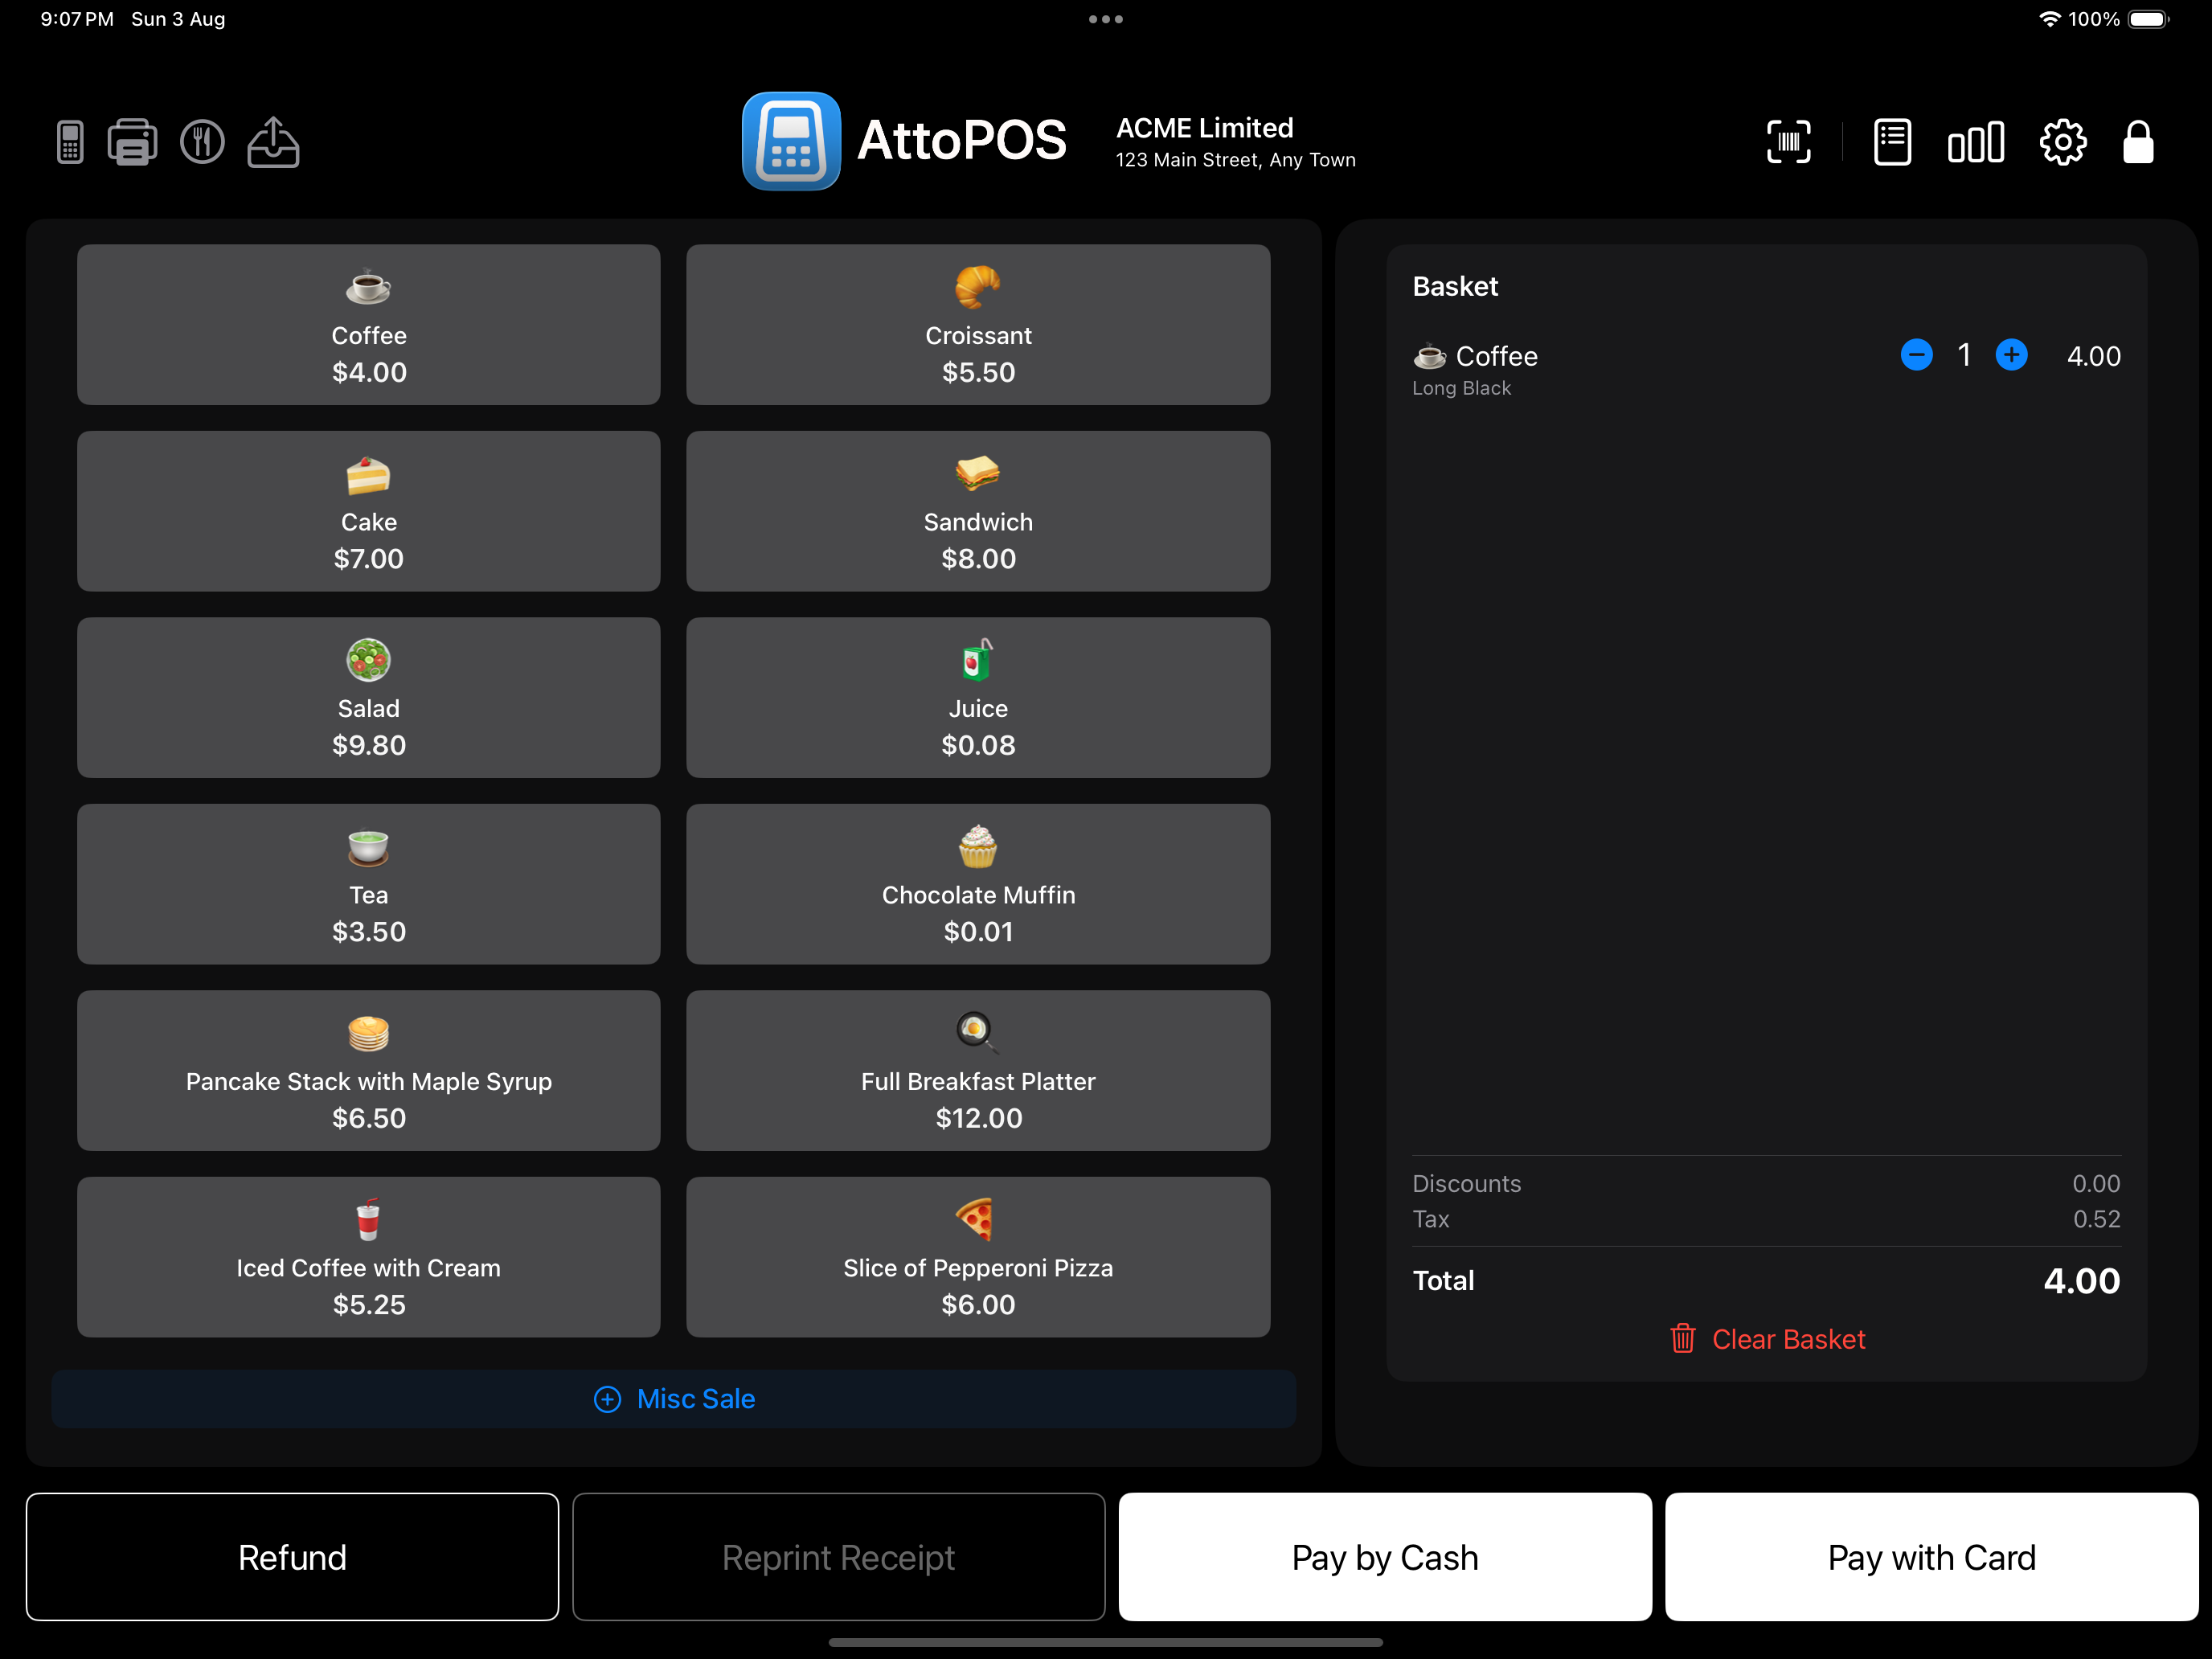Open the receipt printer icon
The image size is (2212, 1659).
[131, 142]
